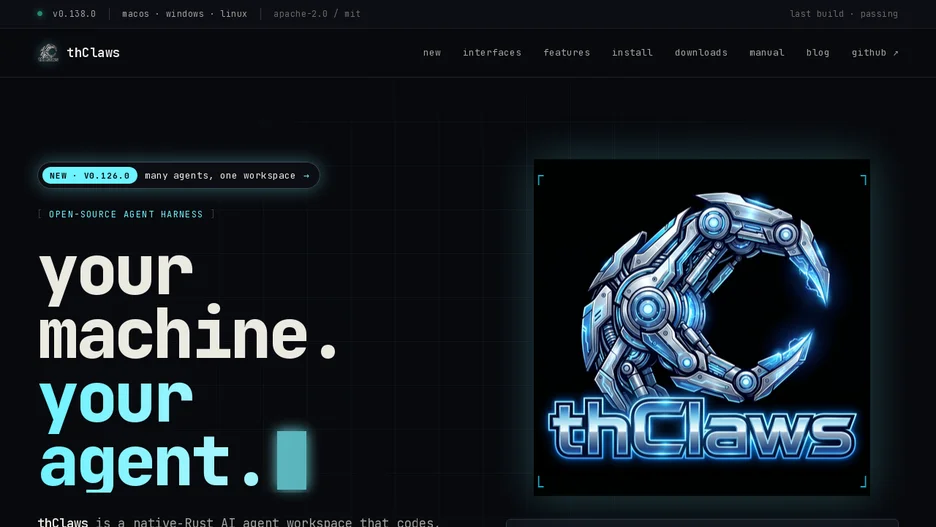Click 'macos · windows · linux' platform text
The image size is (936, 527).
click(184, 14)
